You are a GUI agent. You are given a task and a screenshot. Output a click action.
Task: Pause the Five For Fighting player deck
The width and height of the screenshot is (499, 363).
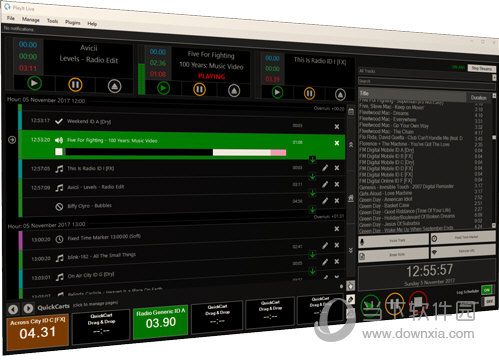199,89
